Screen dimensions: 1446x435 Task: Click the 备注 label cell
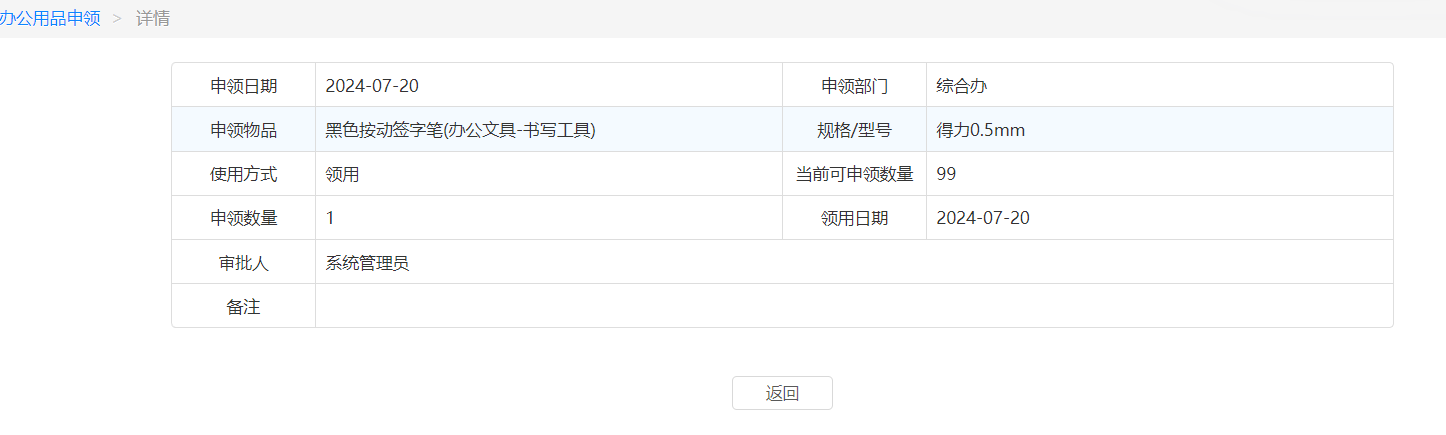pos(244,306)
